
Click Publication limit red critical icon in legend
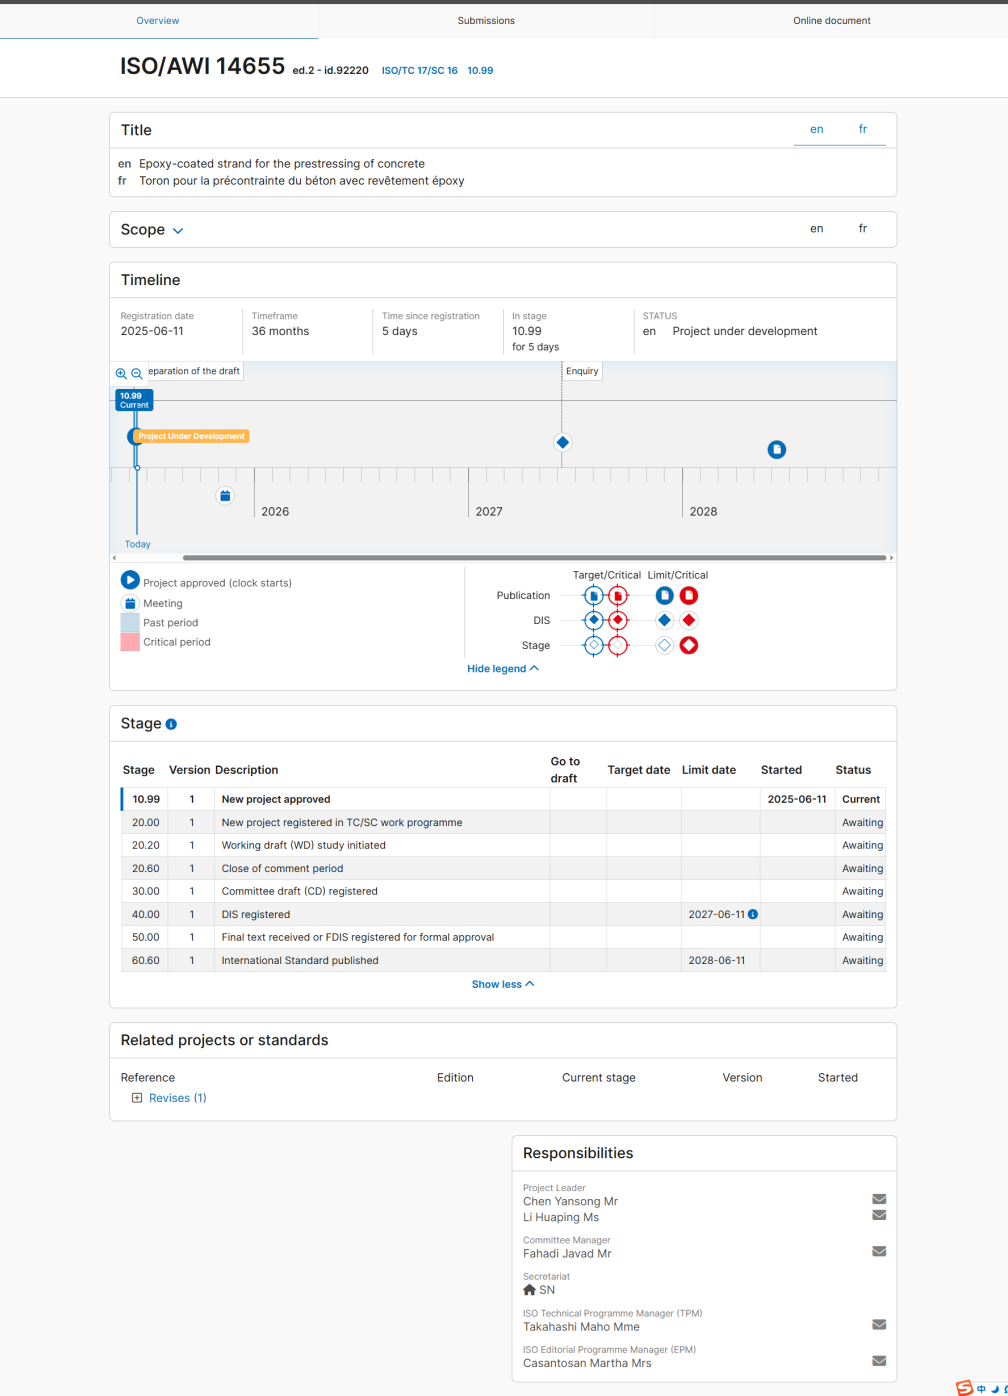point(689,596)
